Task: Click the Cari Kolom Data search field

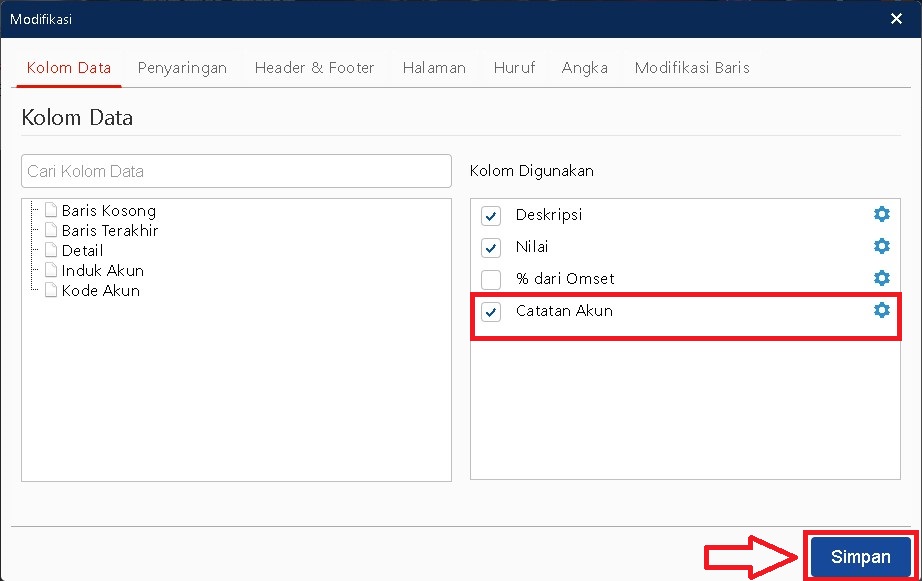Action: [236, 171]
